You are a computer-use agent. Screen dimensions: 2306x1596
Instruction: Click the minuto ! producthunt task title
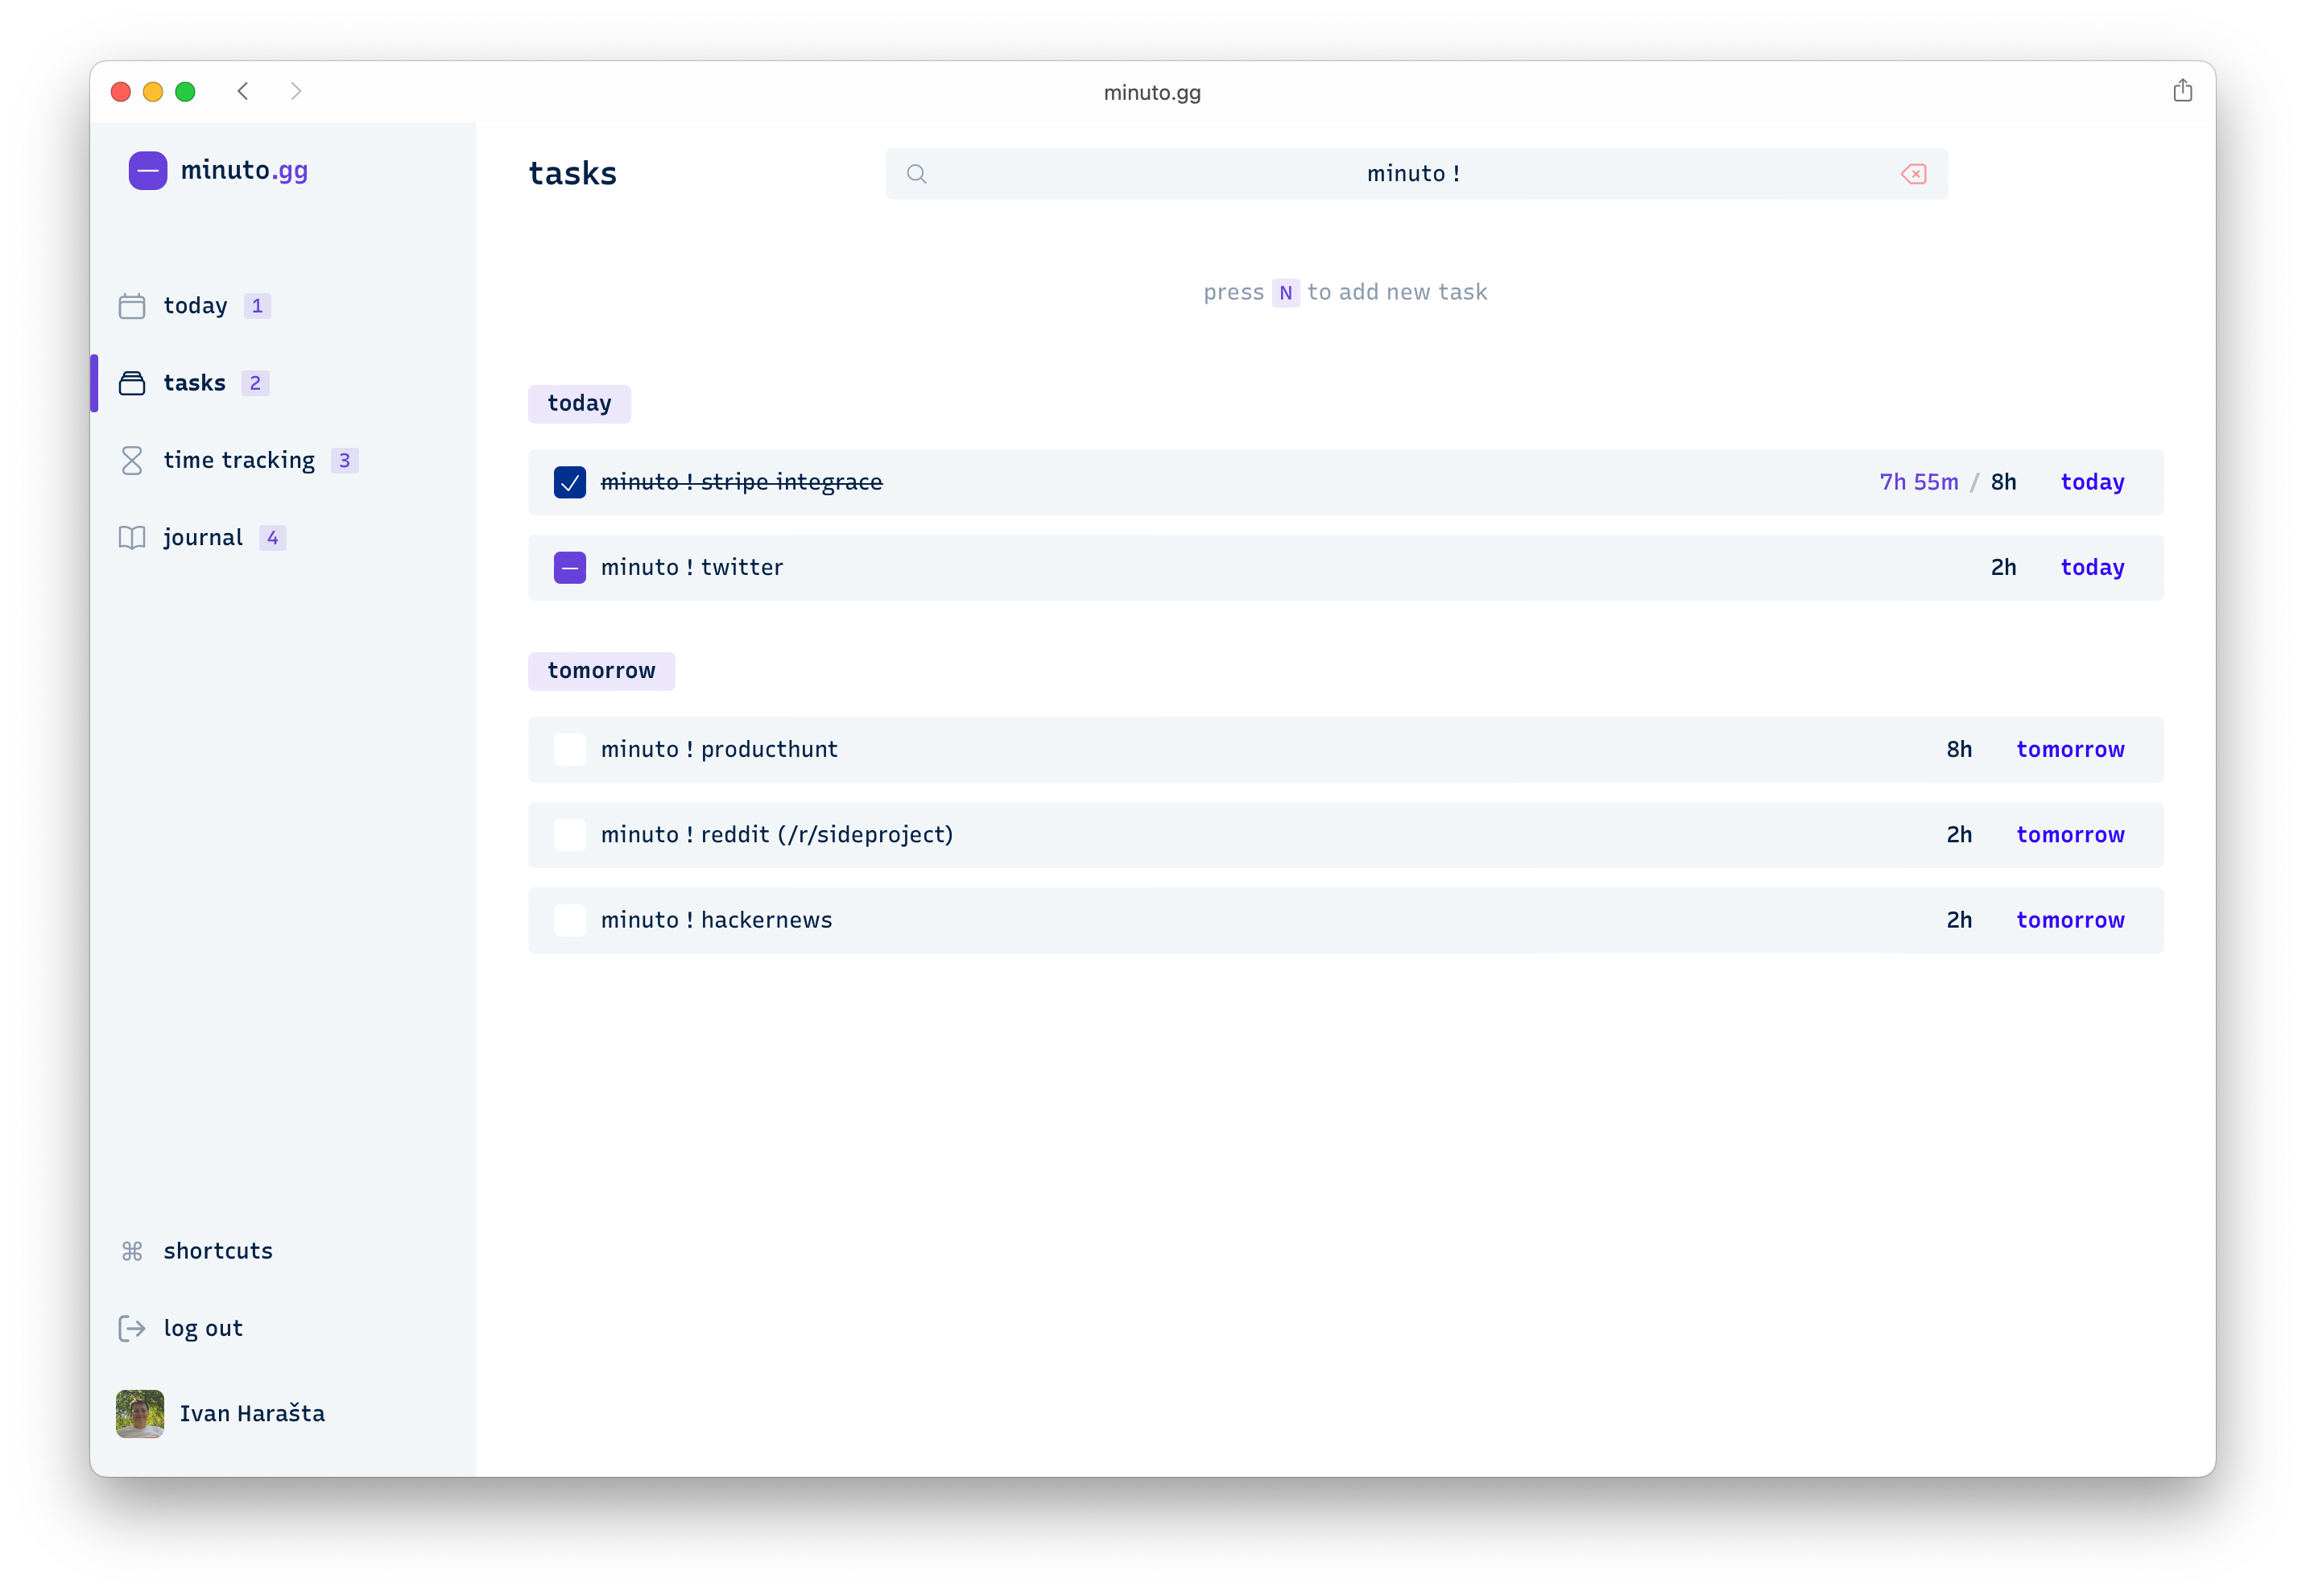(x=719, y=750)
